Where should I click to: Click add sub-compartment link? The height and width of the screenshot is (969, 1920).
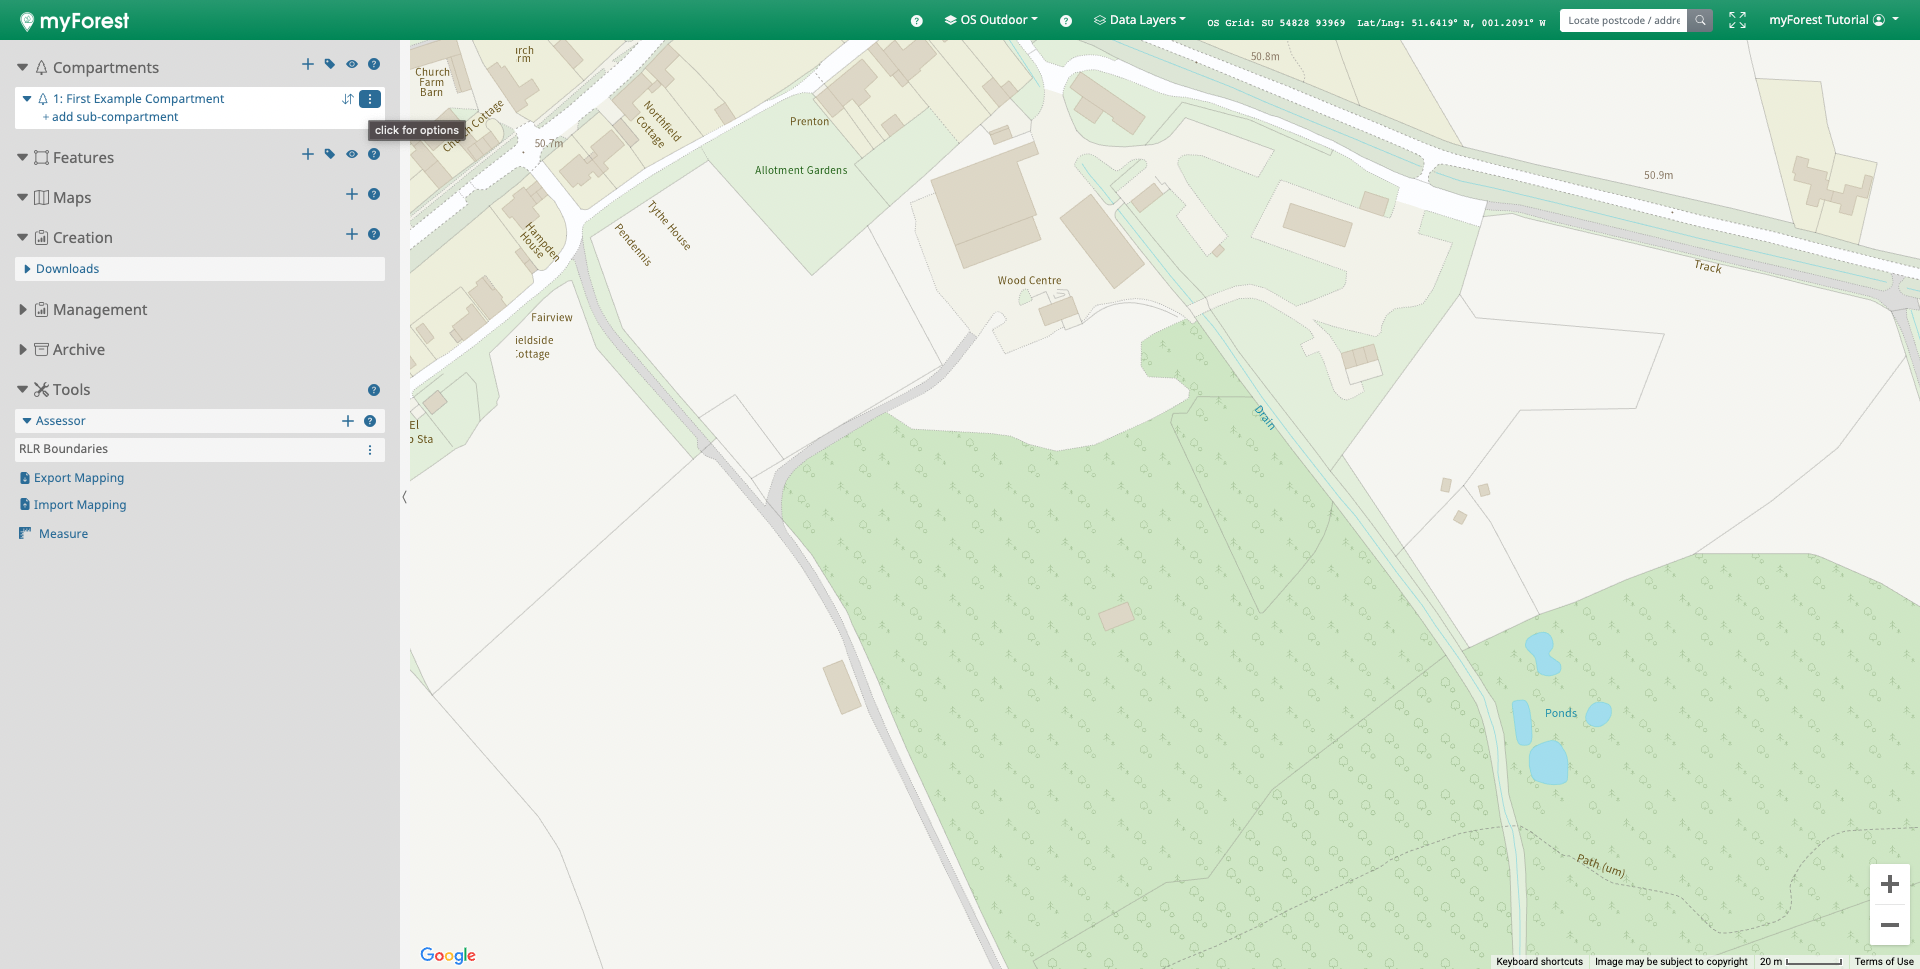click(x=114, y=117)
